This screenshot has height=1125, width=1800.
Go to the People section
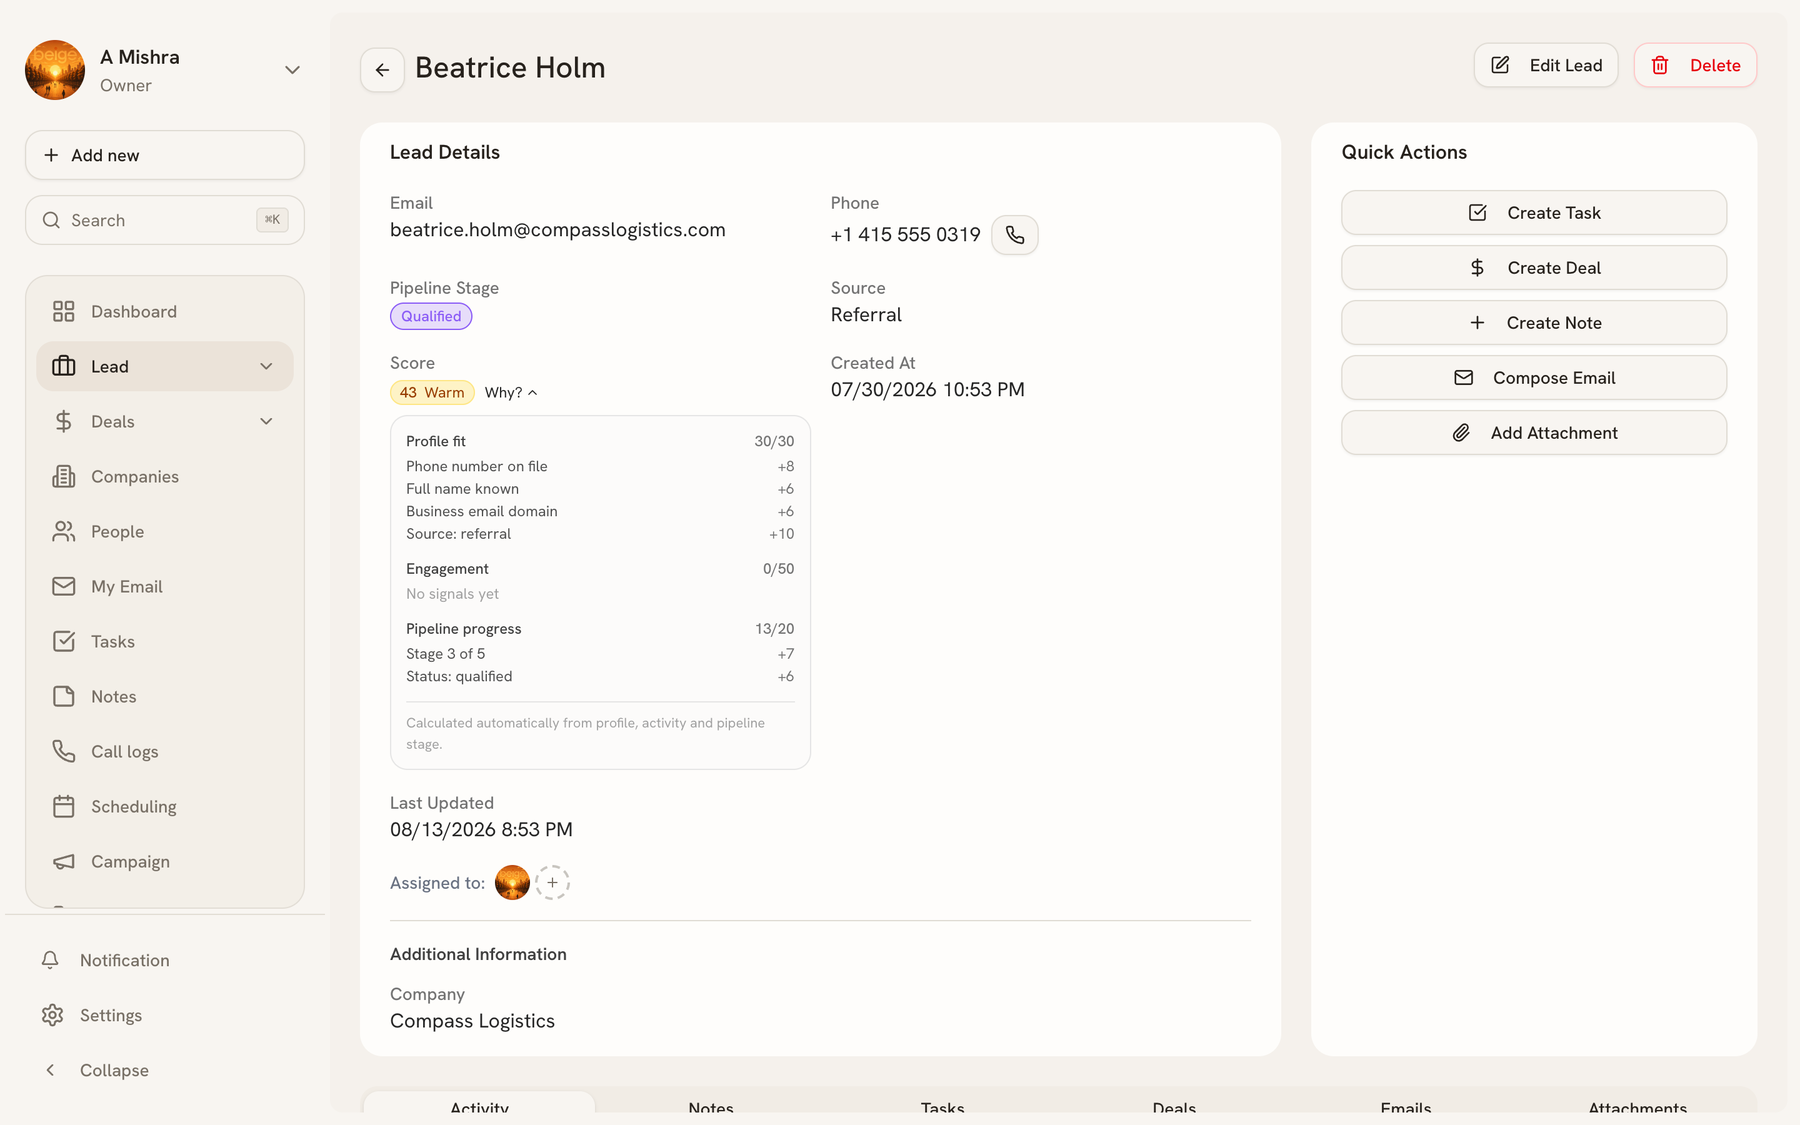click(x=165, y=532)
